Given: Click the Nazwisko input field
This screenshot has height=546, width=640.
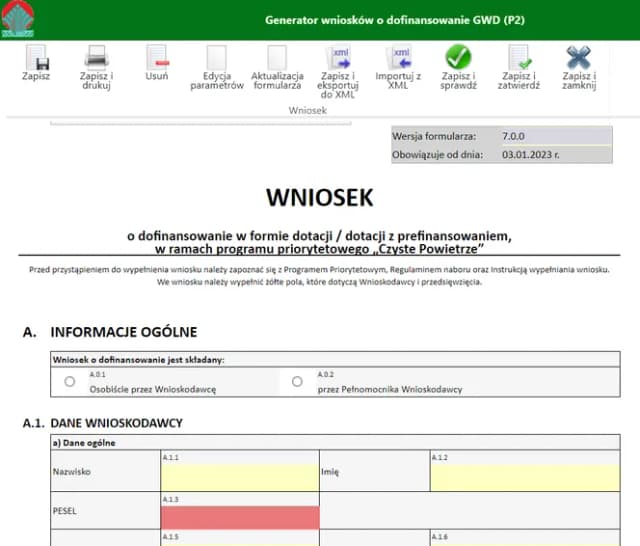Looking at the screenshot, I should [x=239, y=478].
